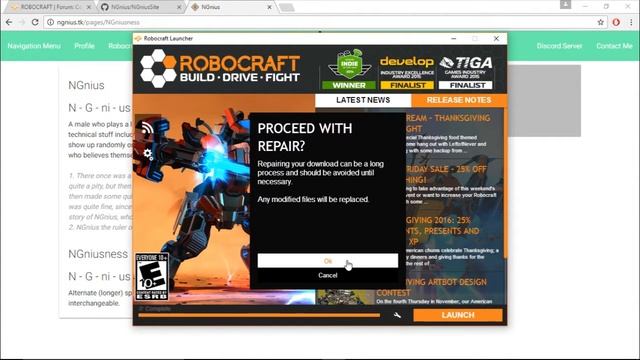Cancel the repair dialog

coord(327,275)
